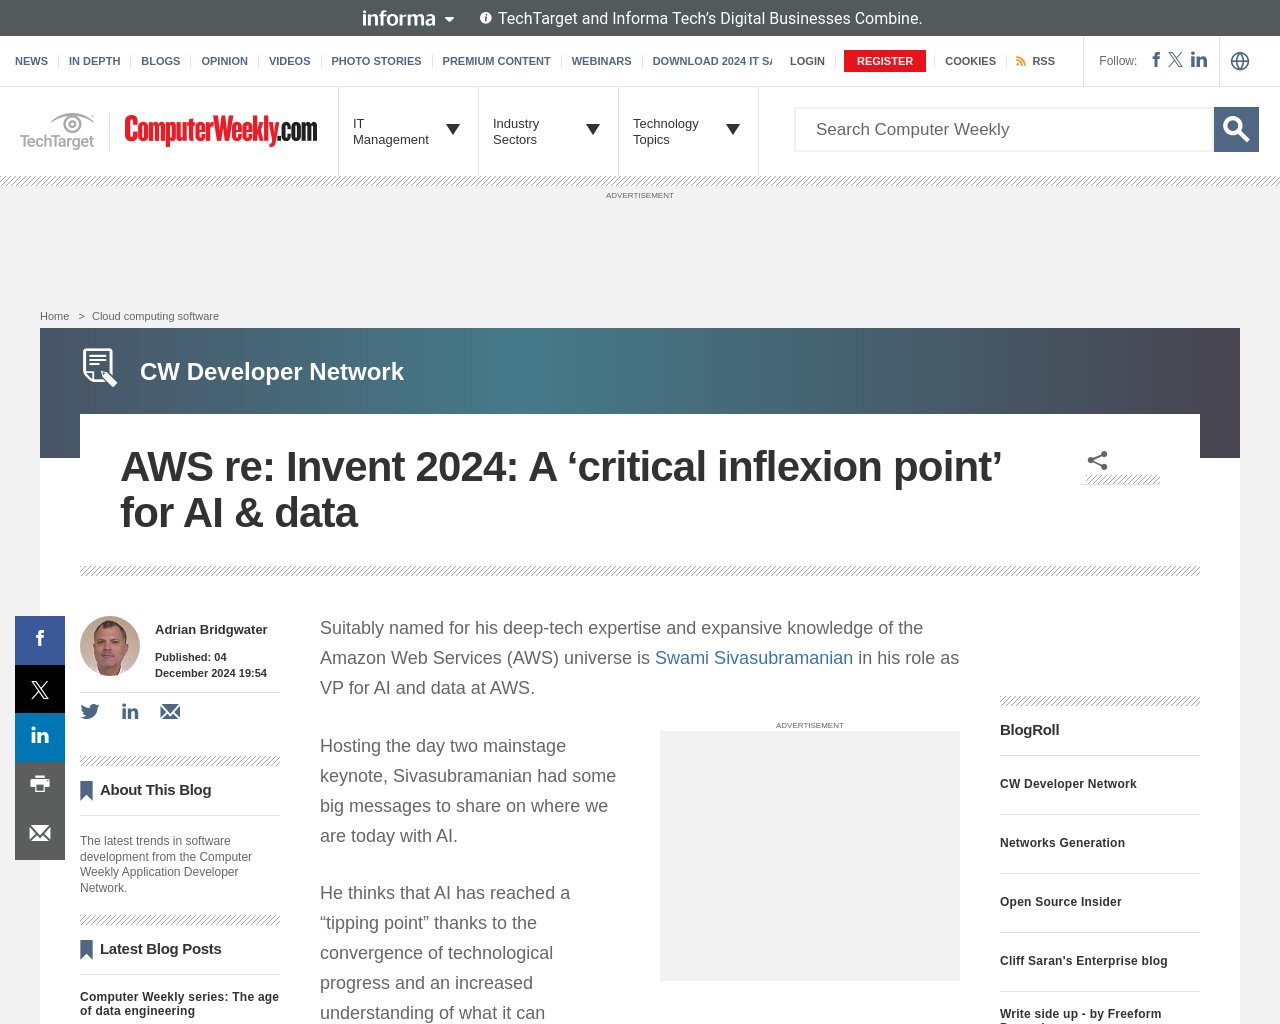Open the In Depth menu item
Screen dimensions: 1280x1024
[x=94, y=61]
